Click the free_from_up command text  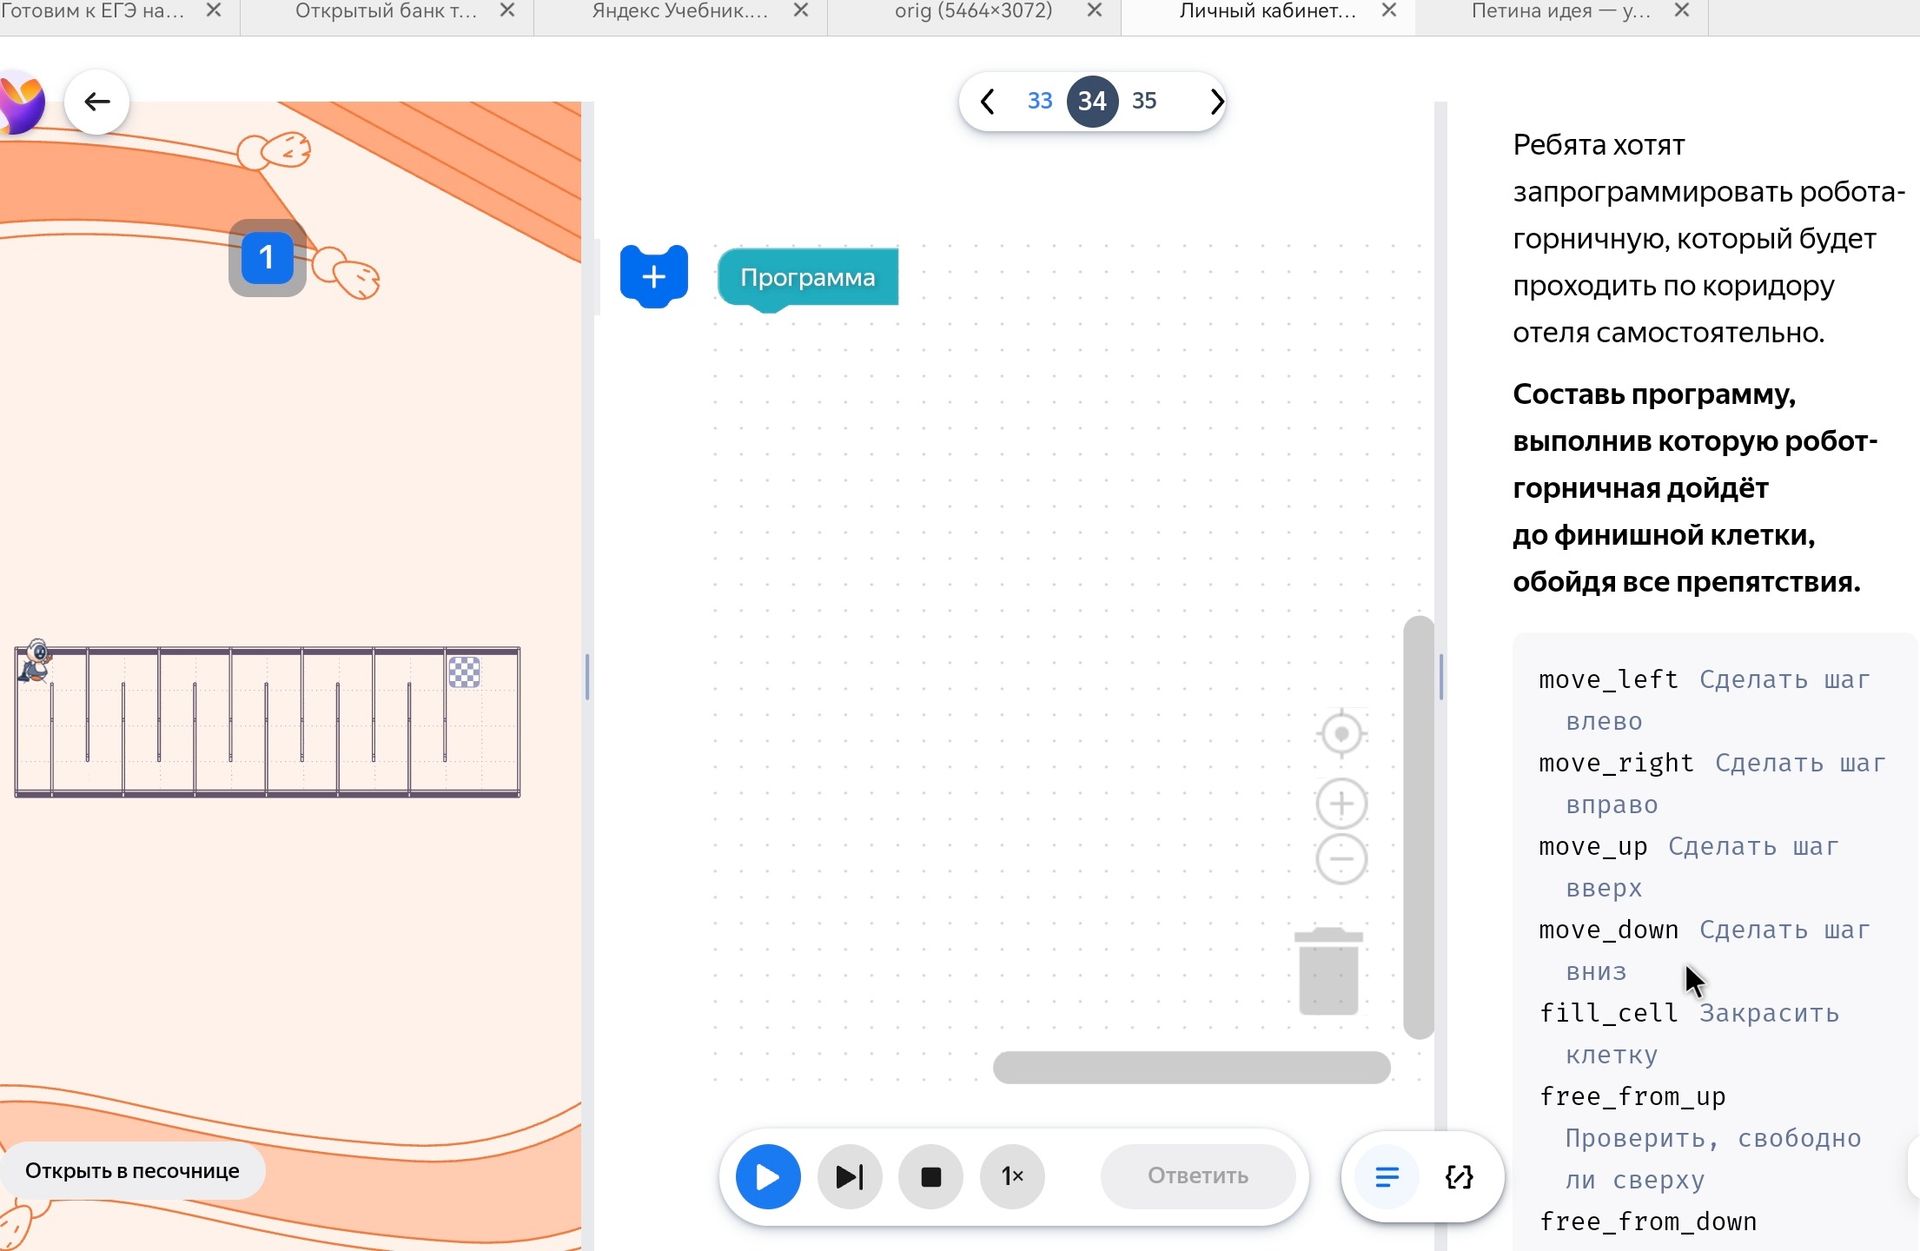pos(1632,1097)
